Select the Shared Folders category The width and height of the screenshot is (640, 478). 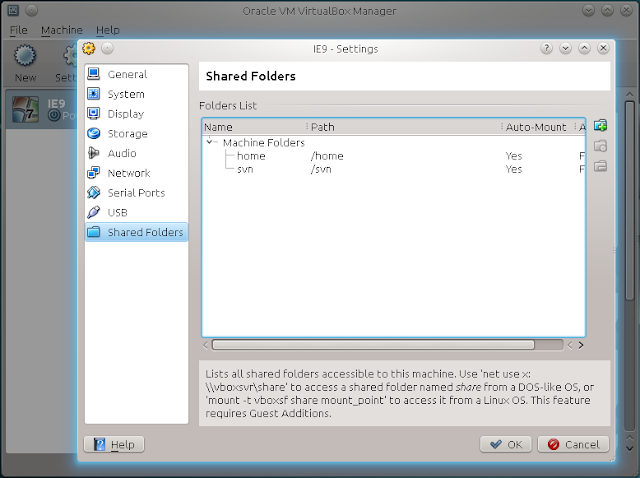point(136,232)
